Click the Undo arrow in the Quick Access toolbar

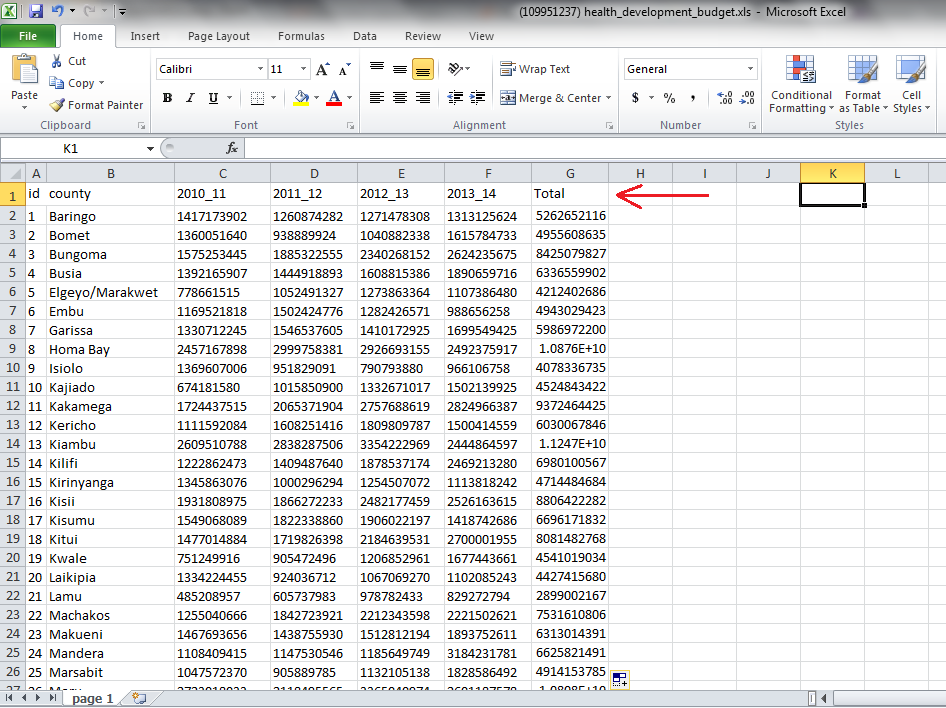57,11
